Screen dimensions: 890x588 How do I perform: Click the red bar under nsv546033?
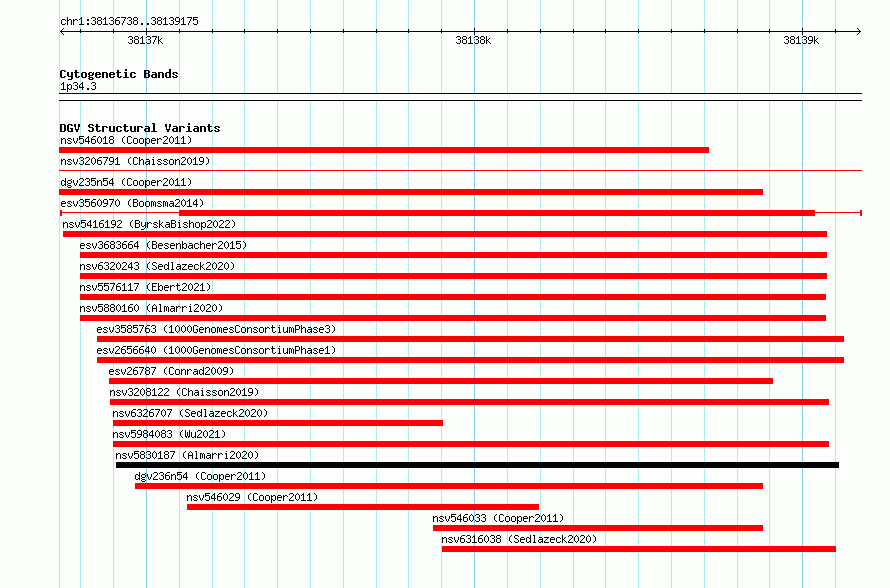coord(598,528)
